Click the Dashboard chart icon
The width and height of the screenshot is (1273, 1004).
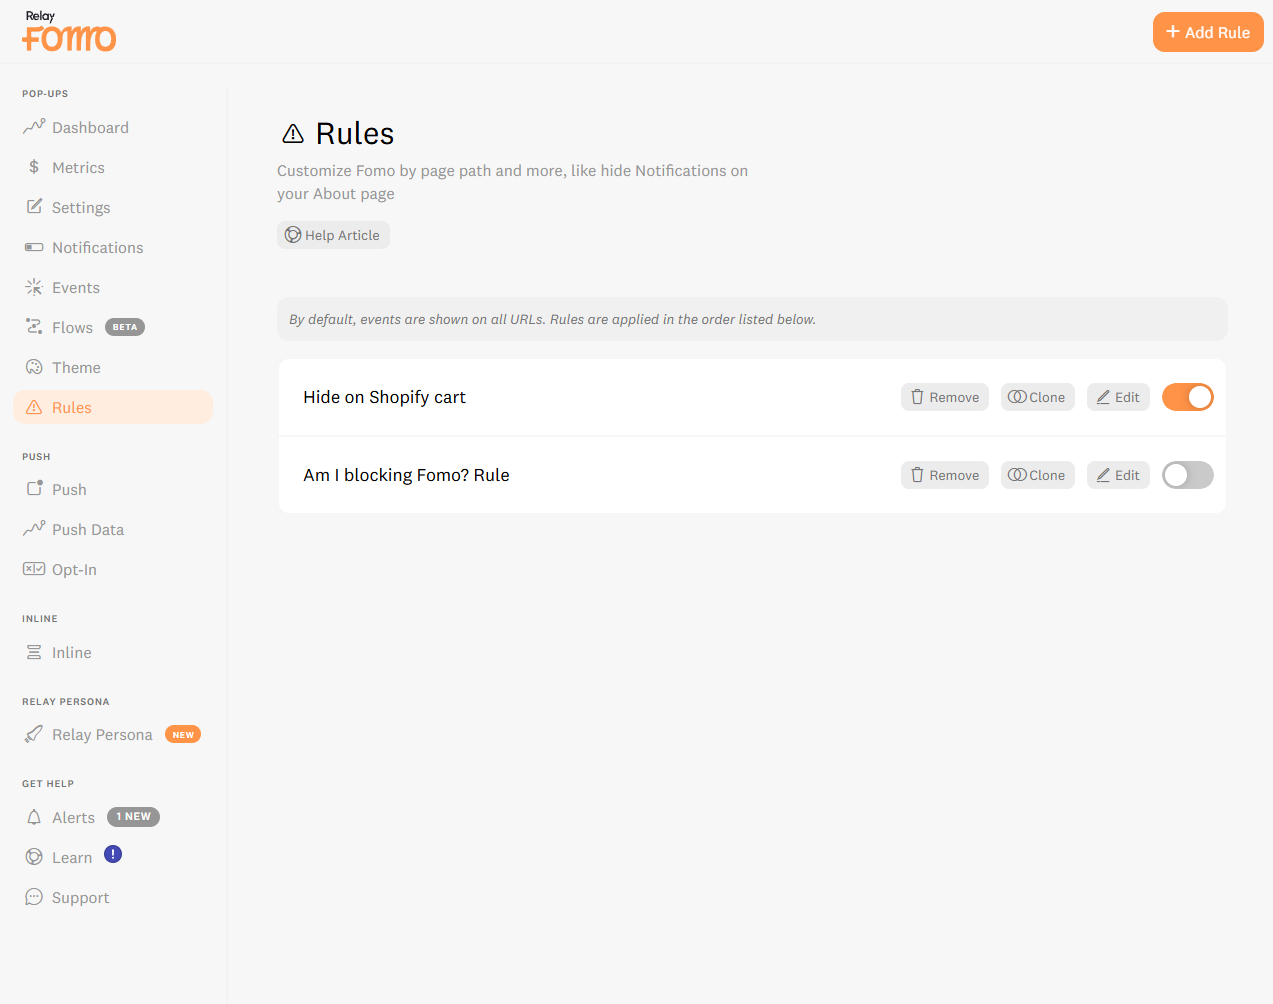pyautogui.click(x=34, y=127)
